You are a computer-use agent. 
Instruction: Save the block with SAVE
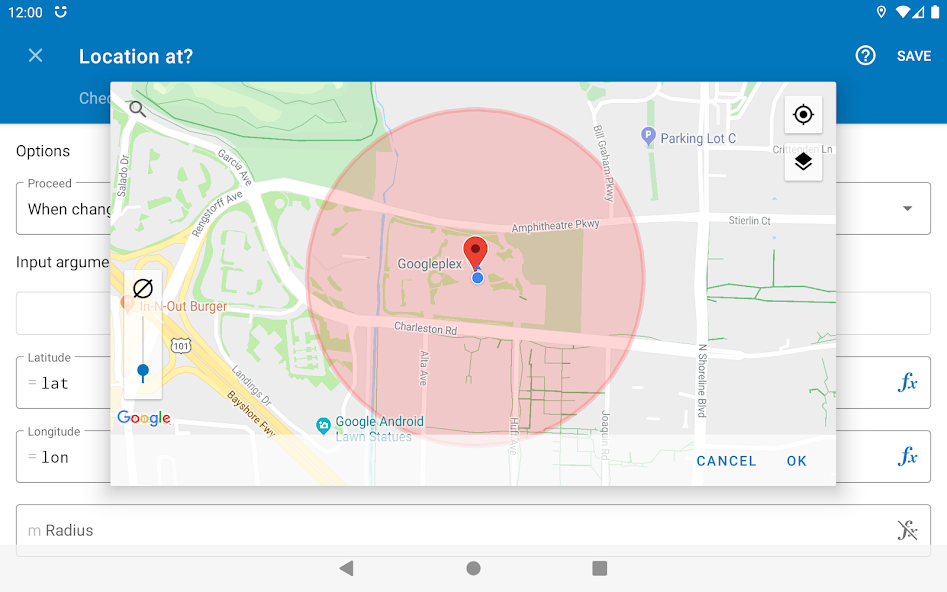[x=914, y=56]
